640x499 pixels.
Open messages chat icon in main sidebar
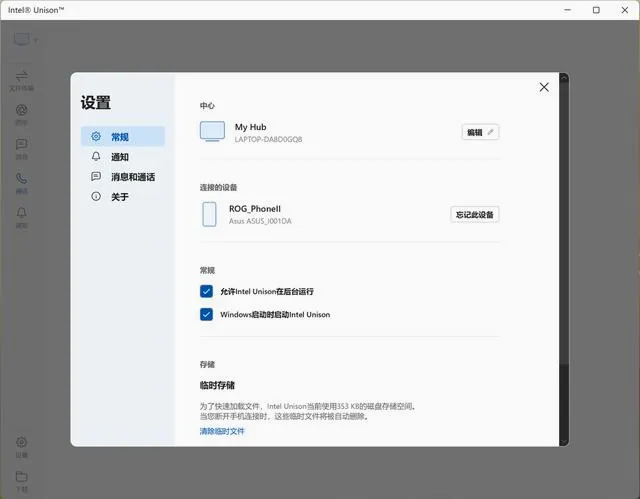point(22,149)
